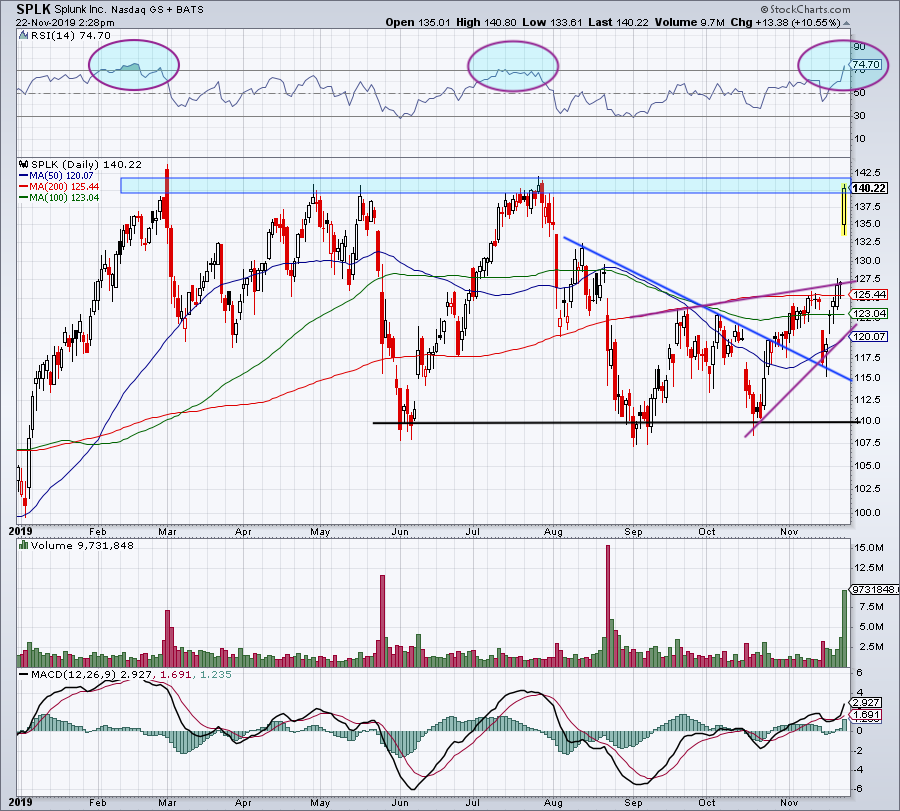Click the Splunk Inc. company name
The width and height of the screenshot is (900, 811).
(x=82, y=10)
